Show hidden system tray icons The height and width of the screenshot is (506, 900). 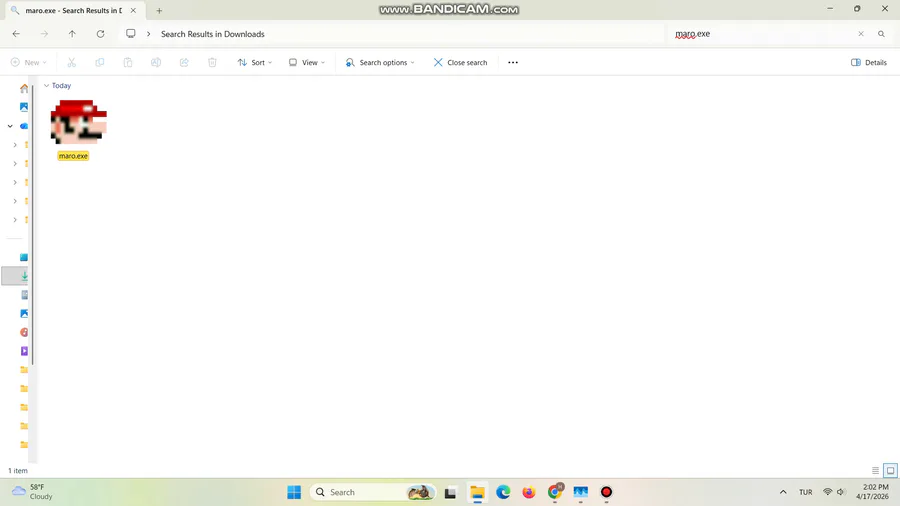783,492
